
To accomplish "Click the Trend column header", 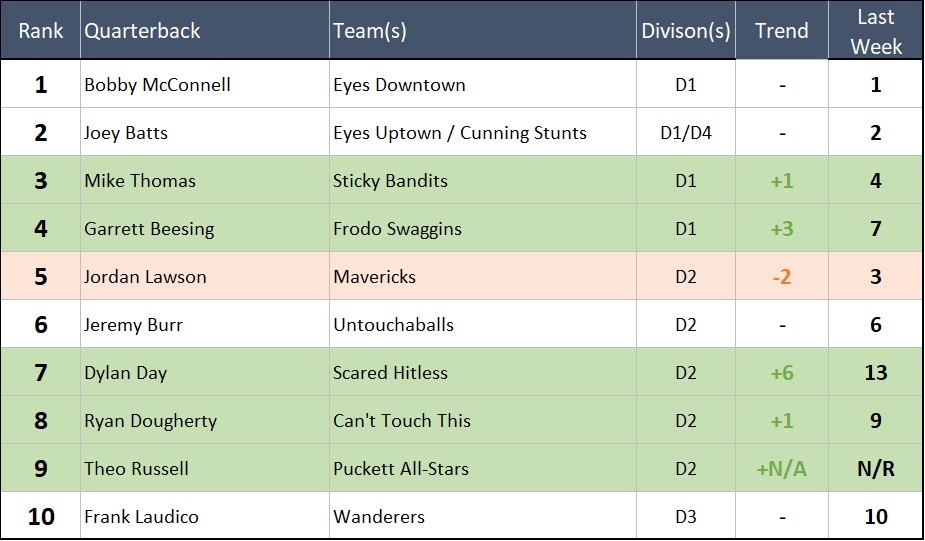I will pyautogui.click(x=781, y=31).
